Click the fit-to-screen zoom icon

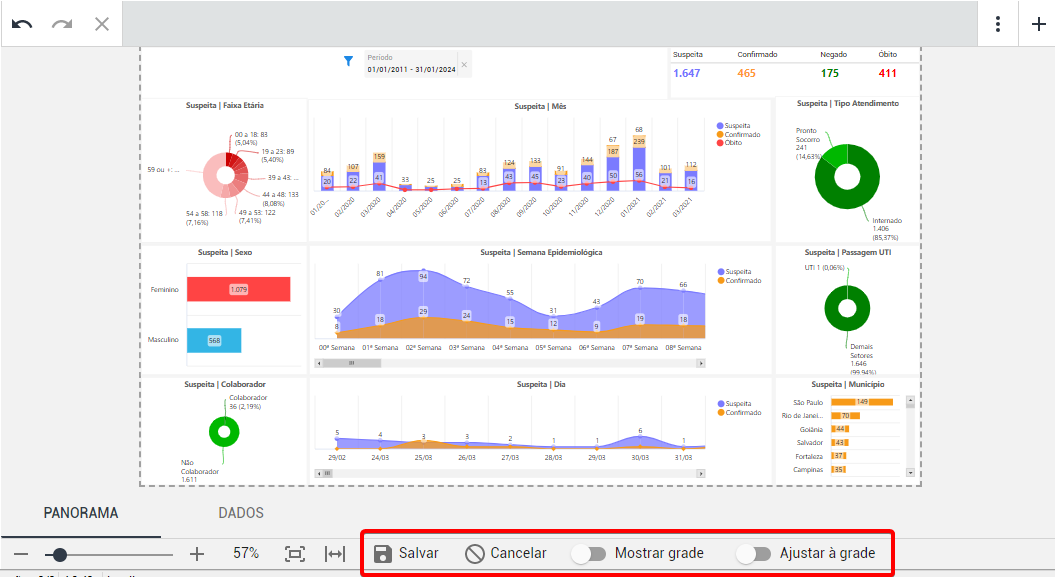pos(295,553)
